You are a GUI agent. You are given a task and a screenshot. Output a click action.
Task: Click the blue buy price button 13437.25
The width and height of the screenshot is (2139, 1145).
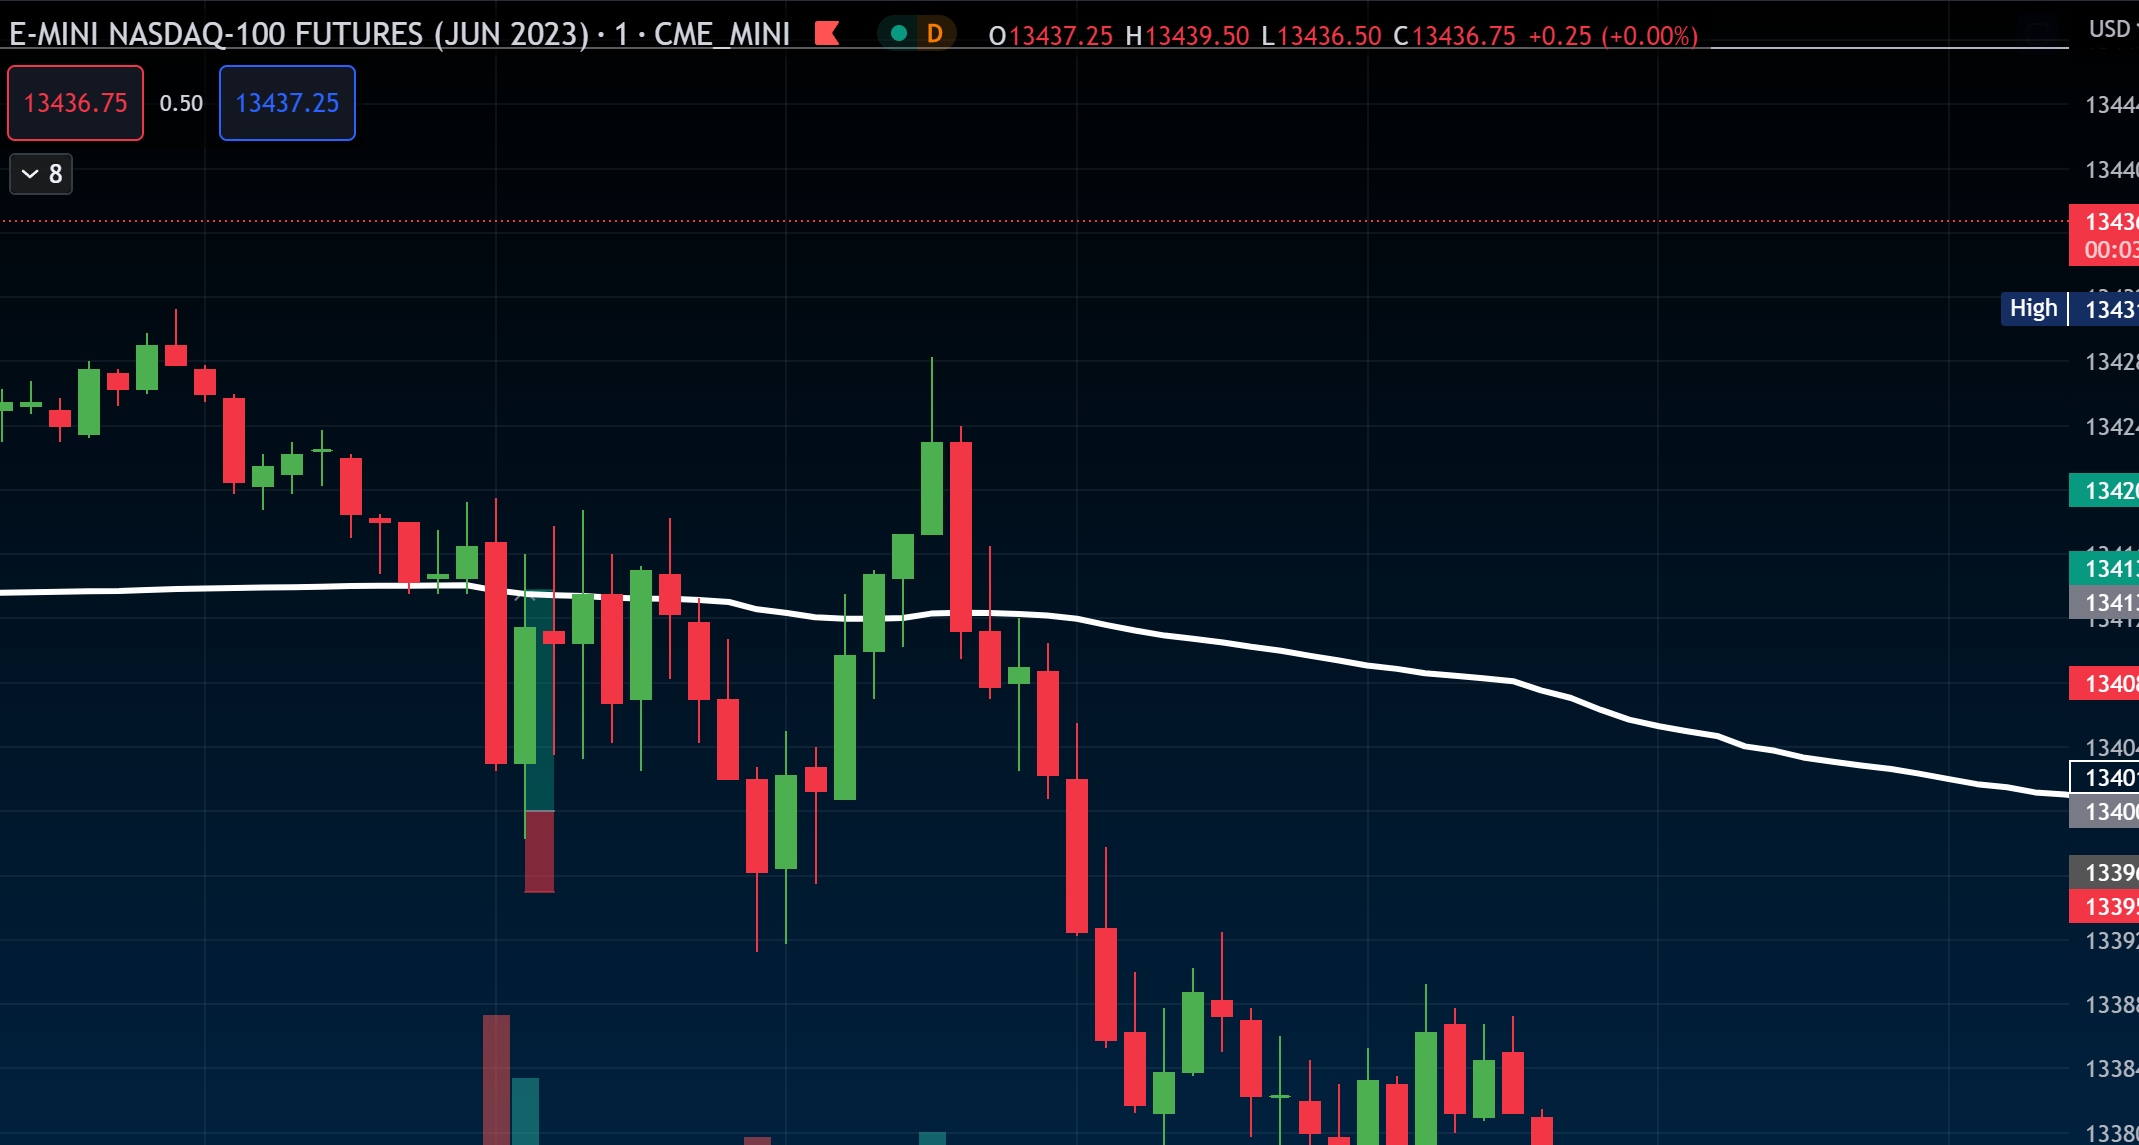coord(287,103)
